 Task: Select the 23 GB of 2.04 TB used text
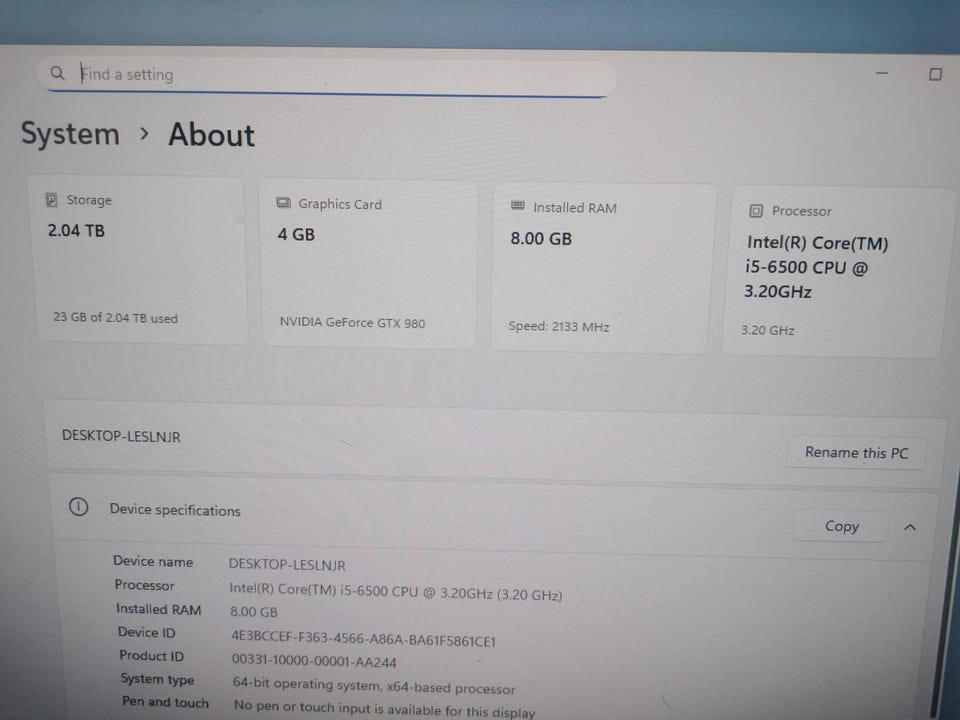coord(115,317)
